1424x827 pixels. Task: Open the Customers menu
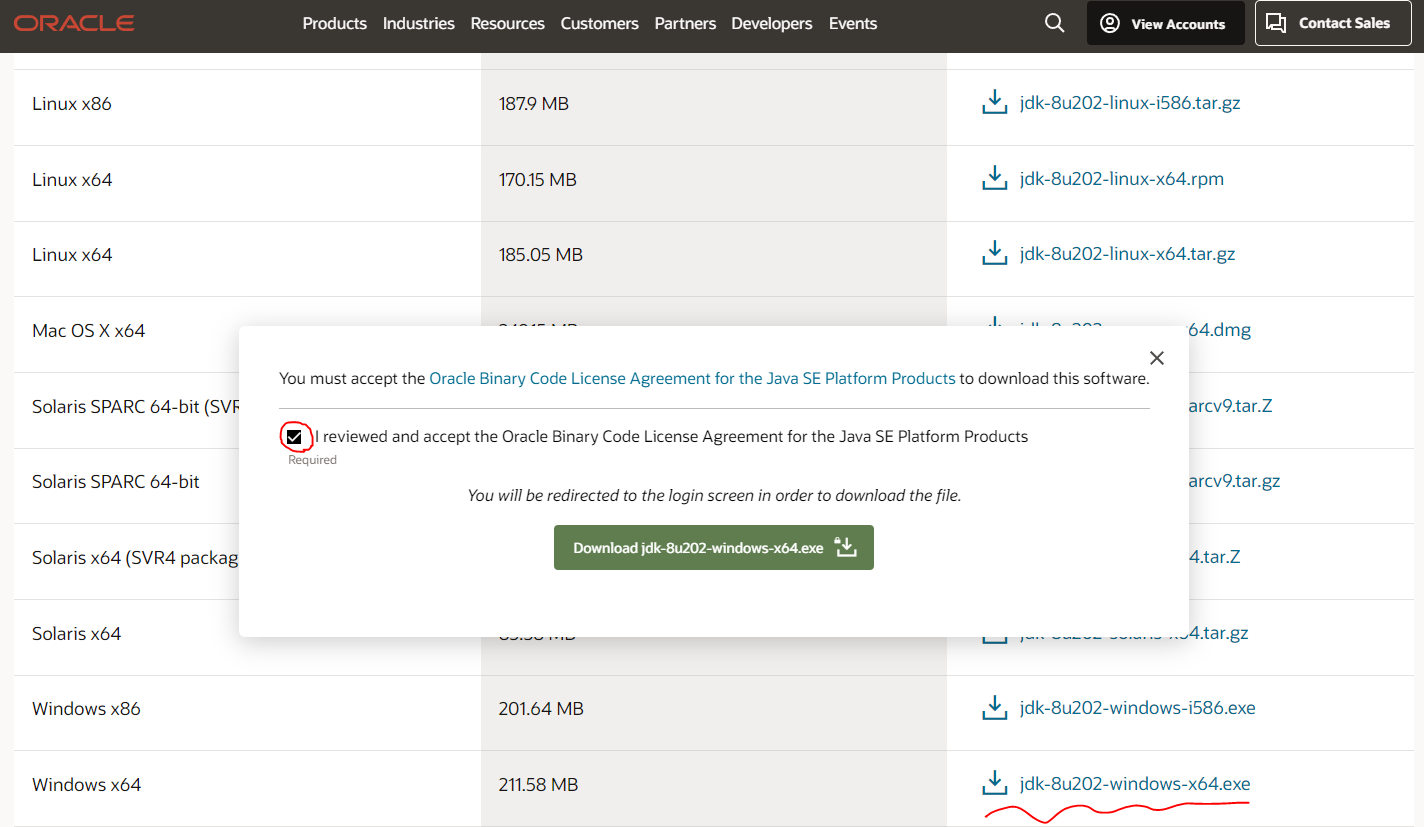click(x=600, y=23)
